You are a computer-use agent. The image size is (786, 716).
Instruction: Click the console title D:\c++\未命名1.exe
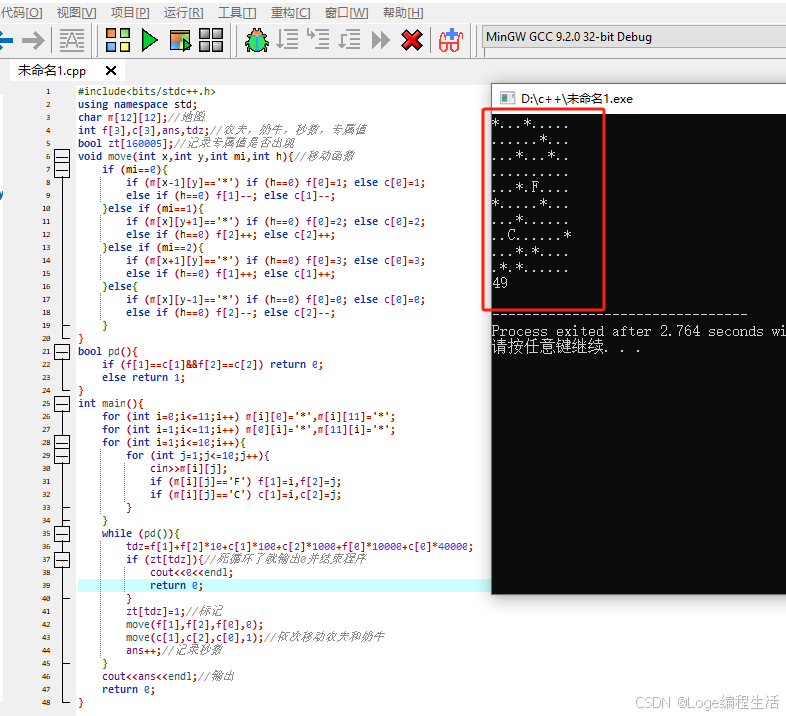pyautogui.click(x=576, y=99)
